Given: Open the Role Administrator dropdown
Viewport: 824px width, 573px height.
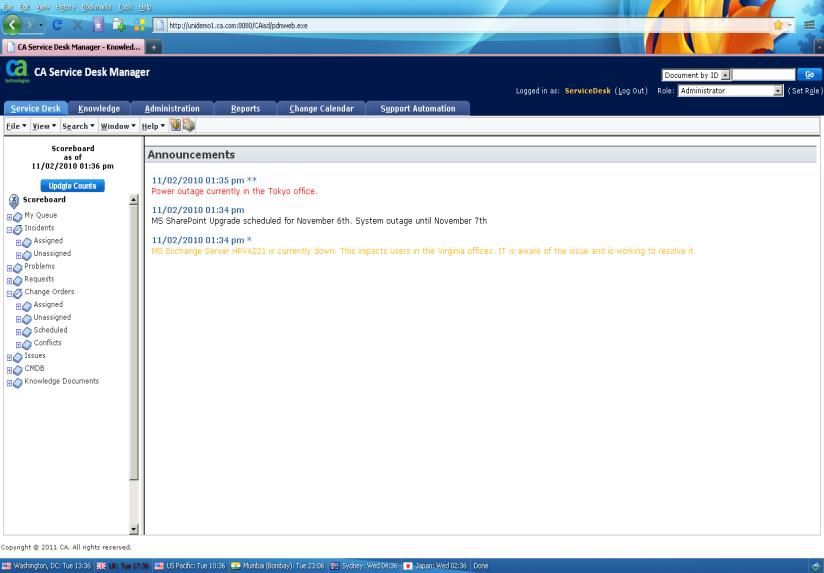Looking at the screenshot, I should click(x=778, y=91).
